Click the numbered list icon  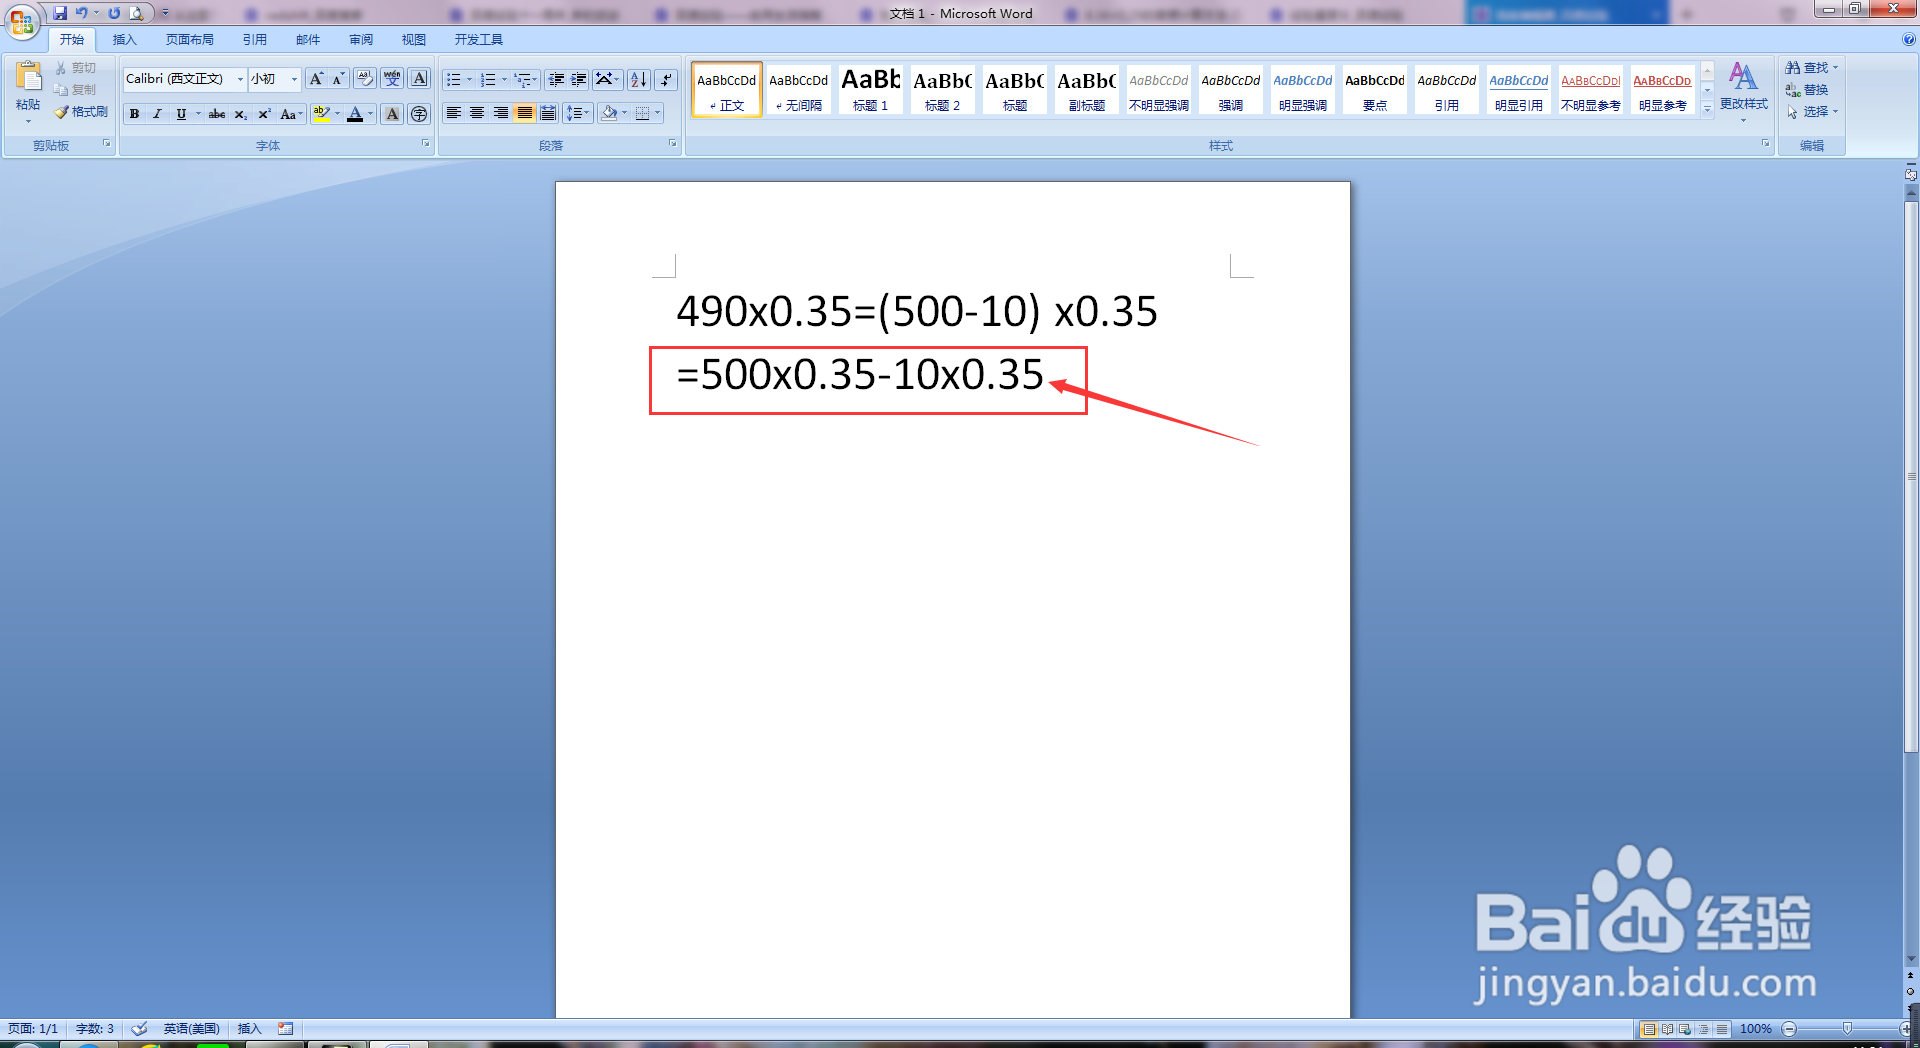[x=488, y=79]
